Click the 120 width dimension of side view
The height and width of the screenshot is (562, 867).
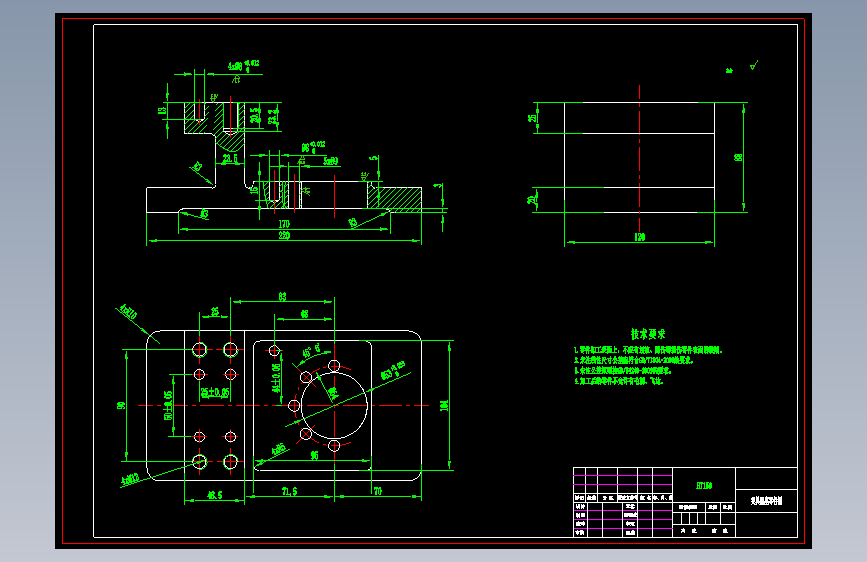(640, 237)
